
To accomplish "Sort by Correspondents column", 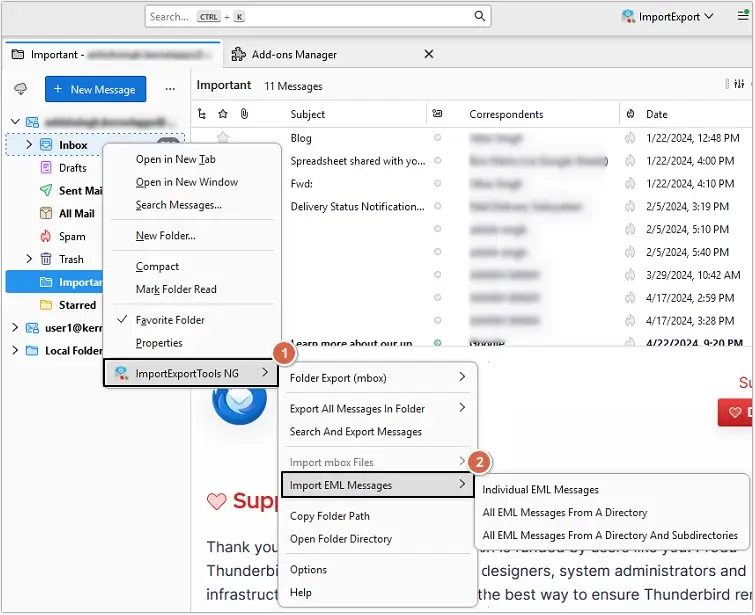I will (506, 115).
